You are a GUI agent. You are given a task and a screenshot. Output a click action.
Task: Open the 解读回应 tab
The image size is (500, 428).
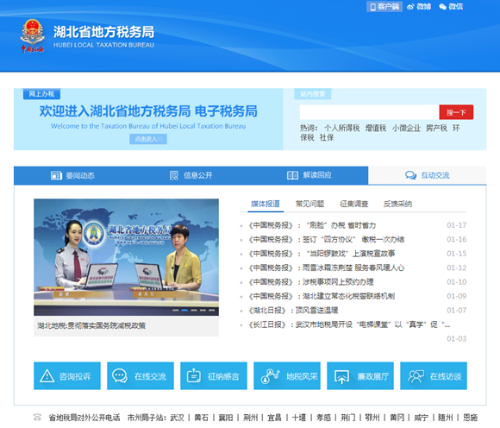click(309, 175)
